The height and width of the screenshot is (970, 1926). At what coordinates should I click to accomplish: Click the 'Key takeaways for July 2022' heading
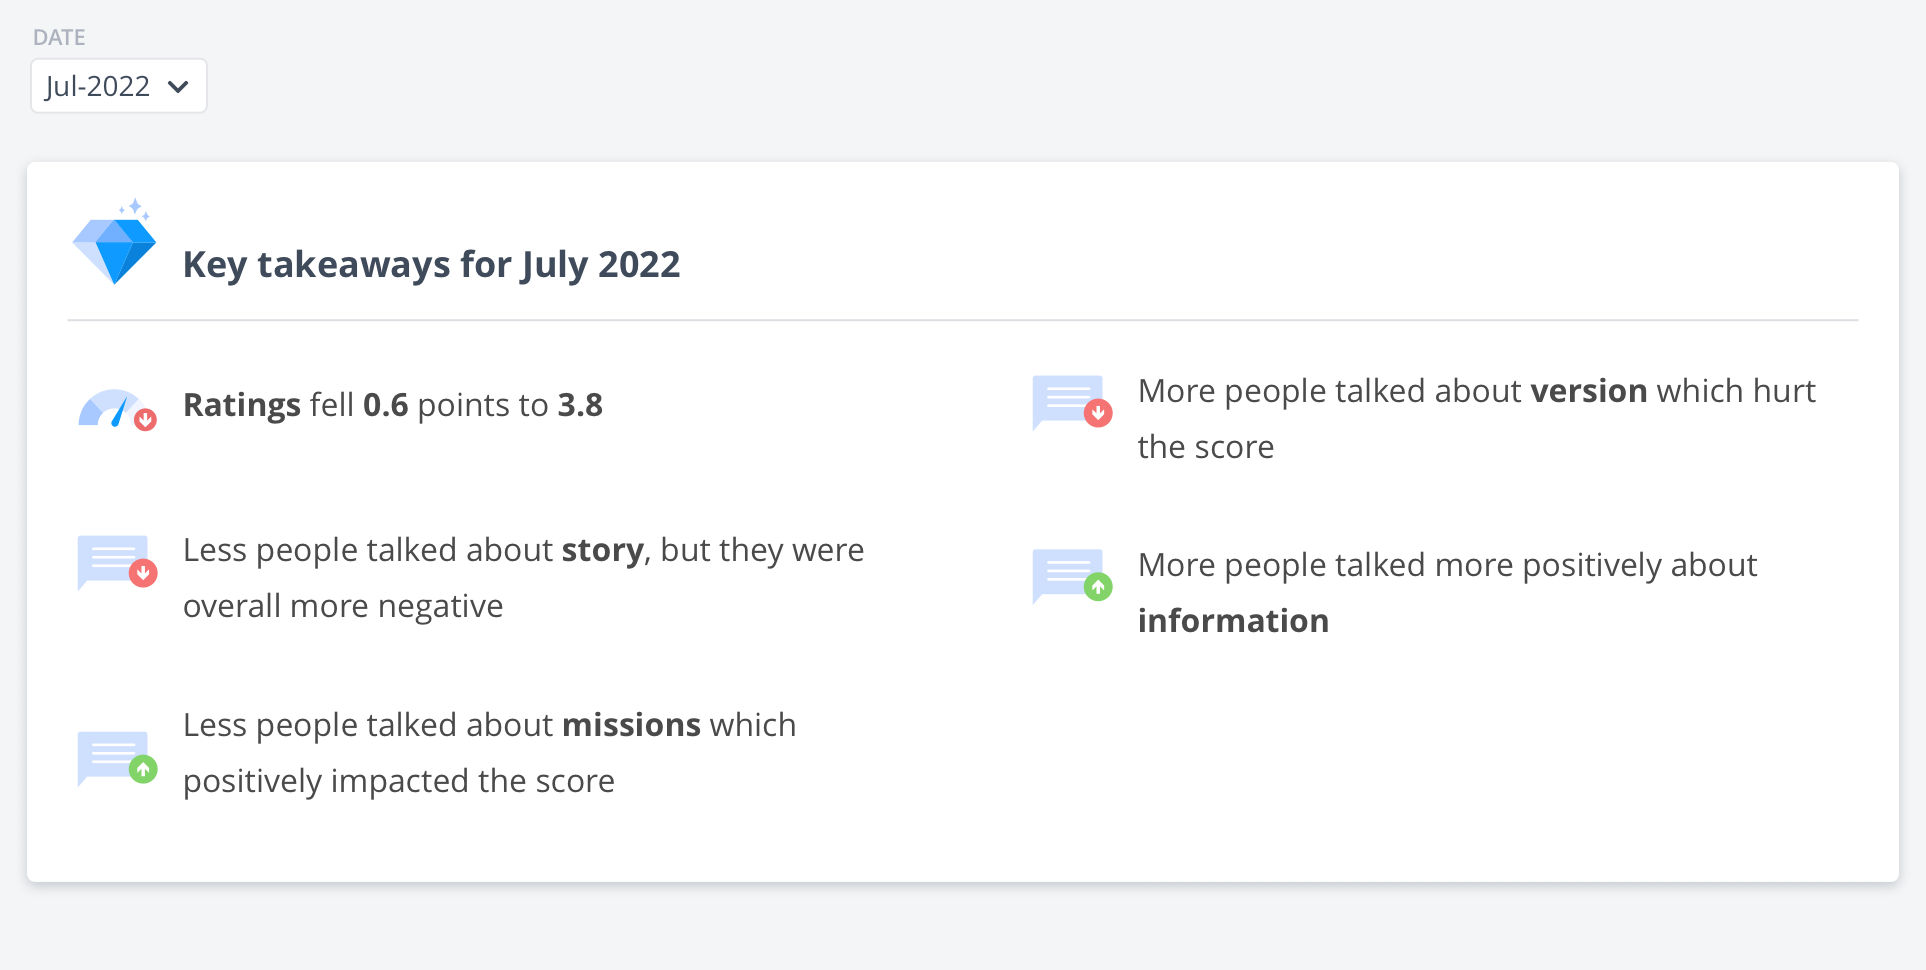431,265
